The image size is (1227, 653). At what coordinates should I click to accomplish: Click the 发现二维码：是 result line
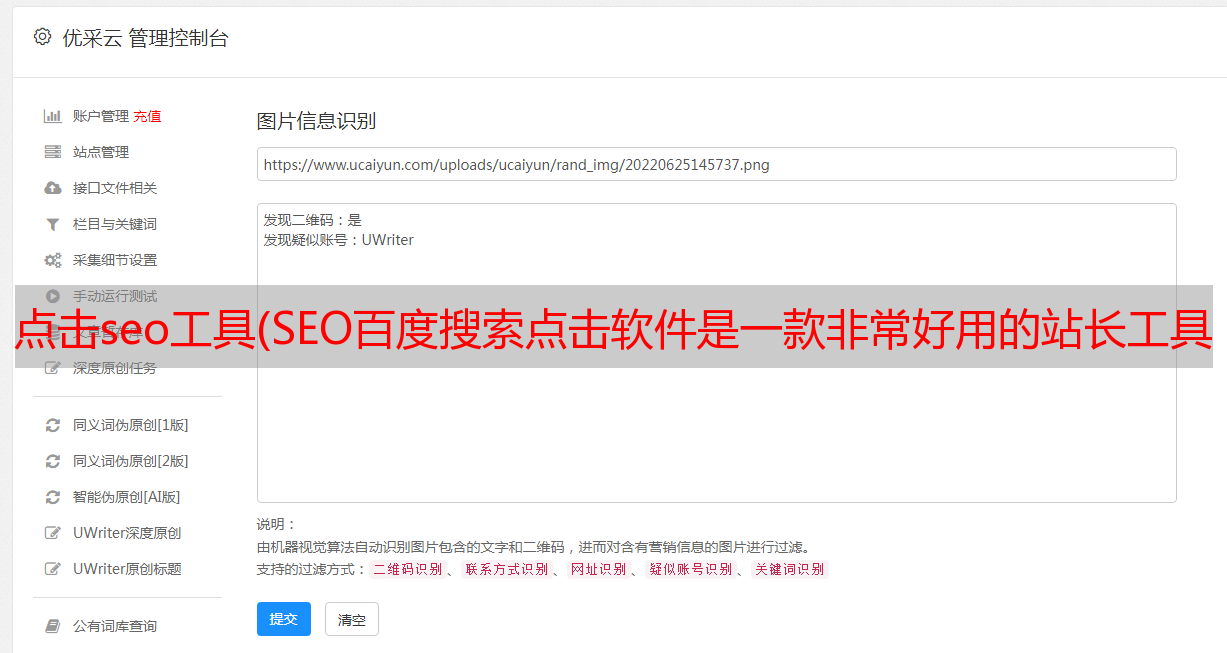[312, 220]
